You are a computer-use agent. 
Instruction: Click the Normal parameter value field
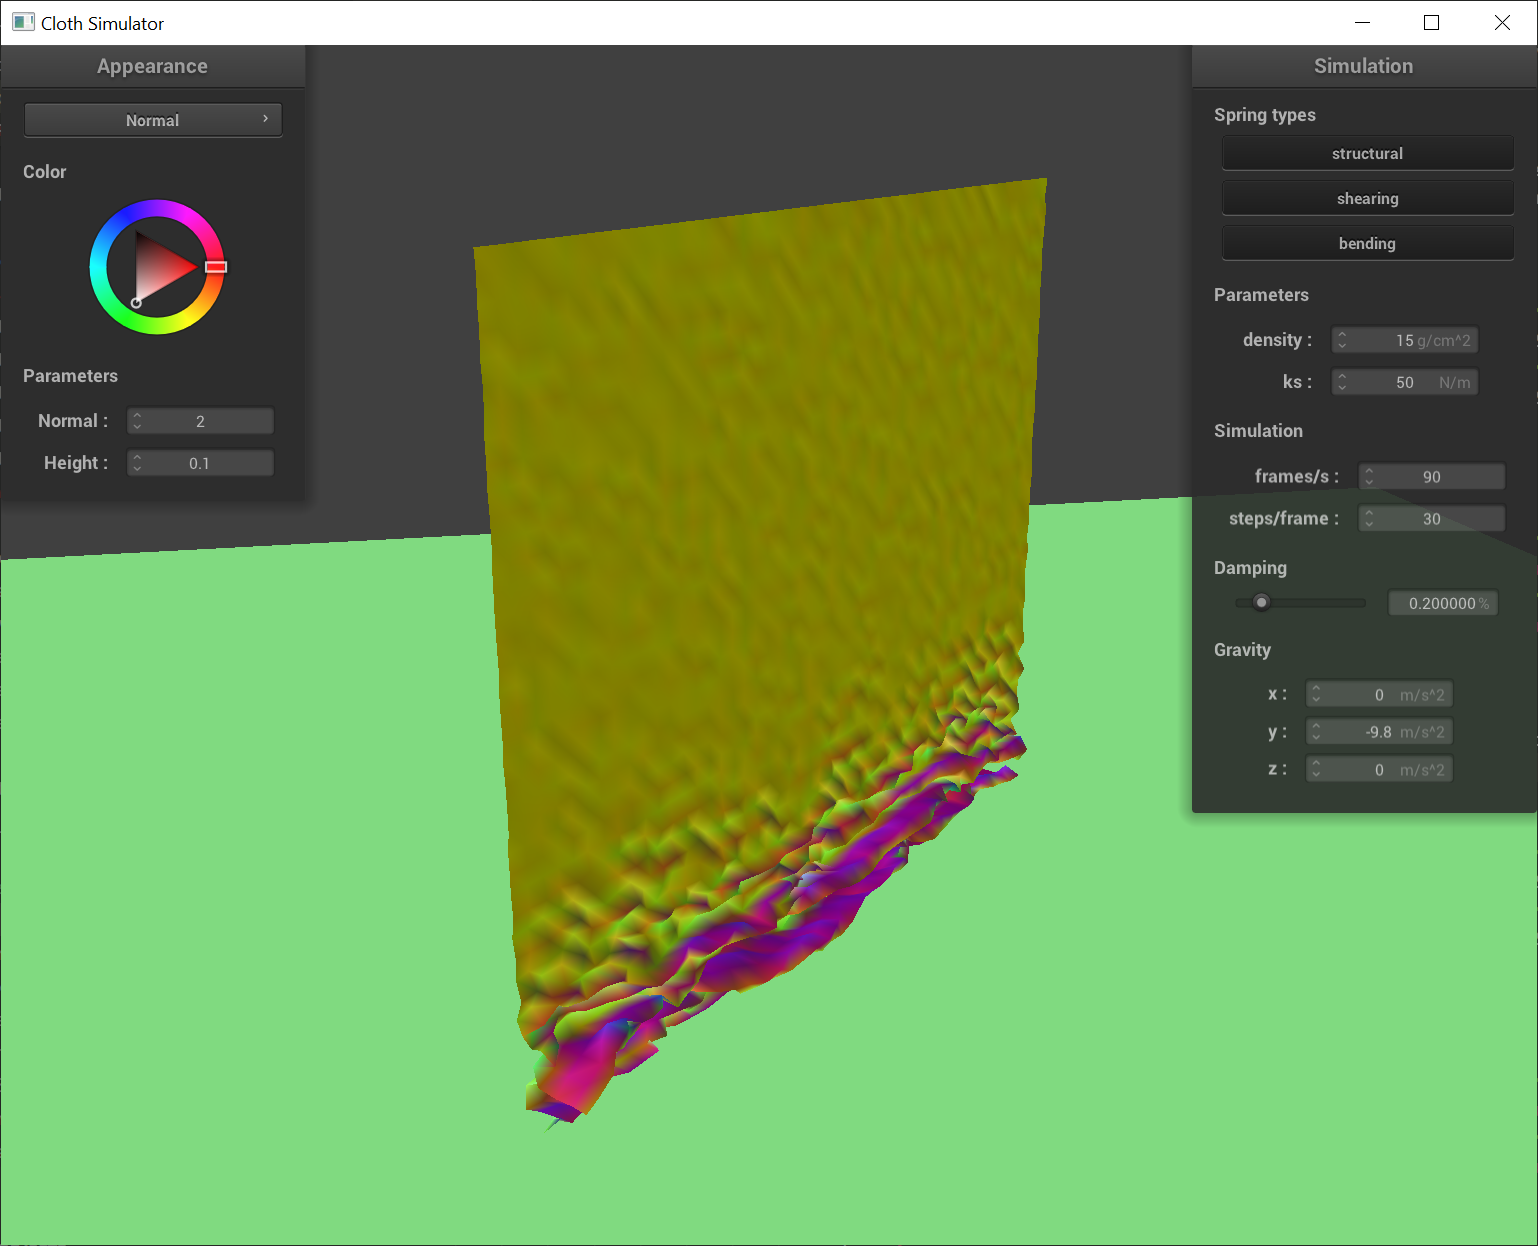point(200,421)
